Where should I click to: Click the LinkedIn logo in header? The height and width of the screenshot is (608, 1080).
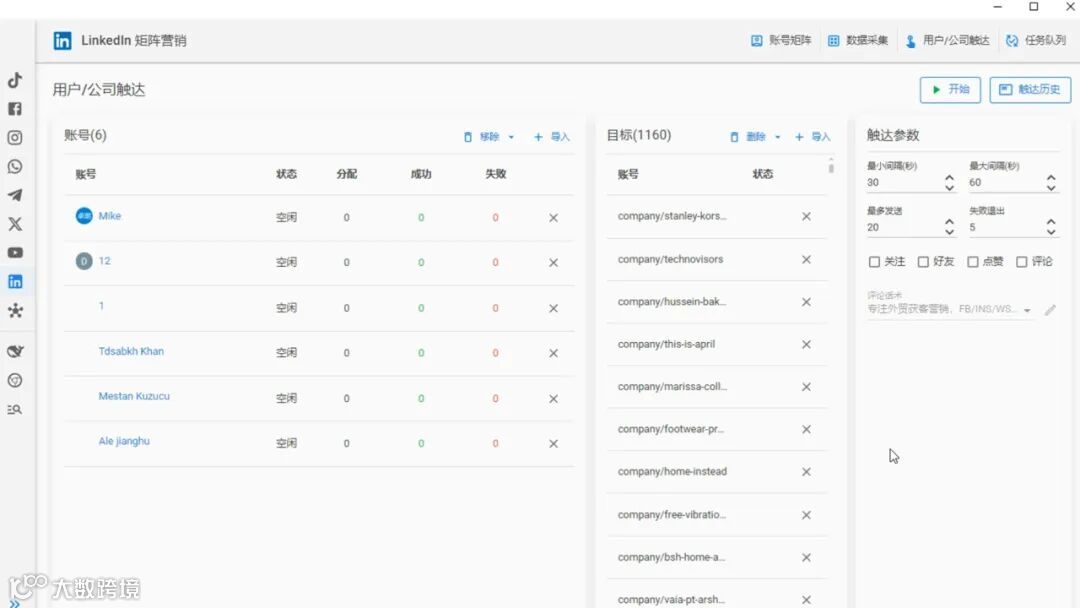tap(62, 41)
